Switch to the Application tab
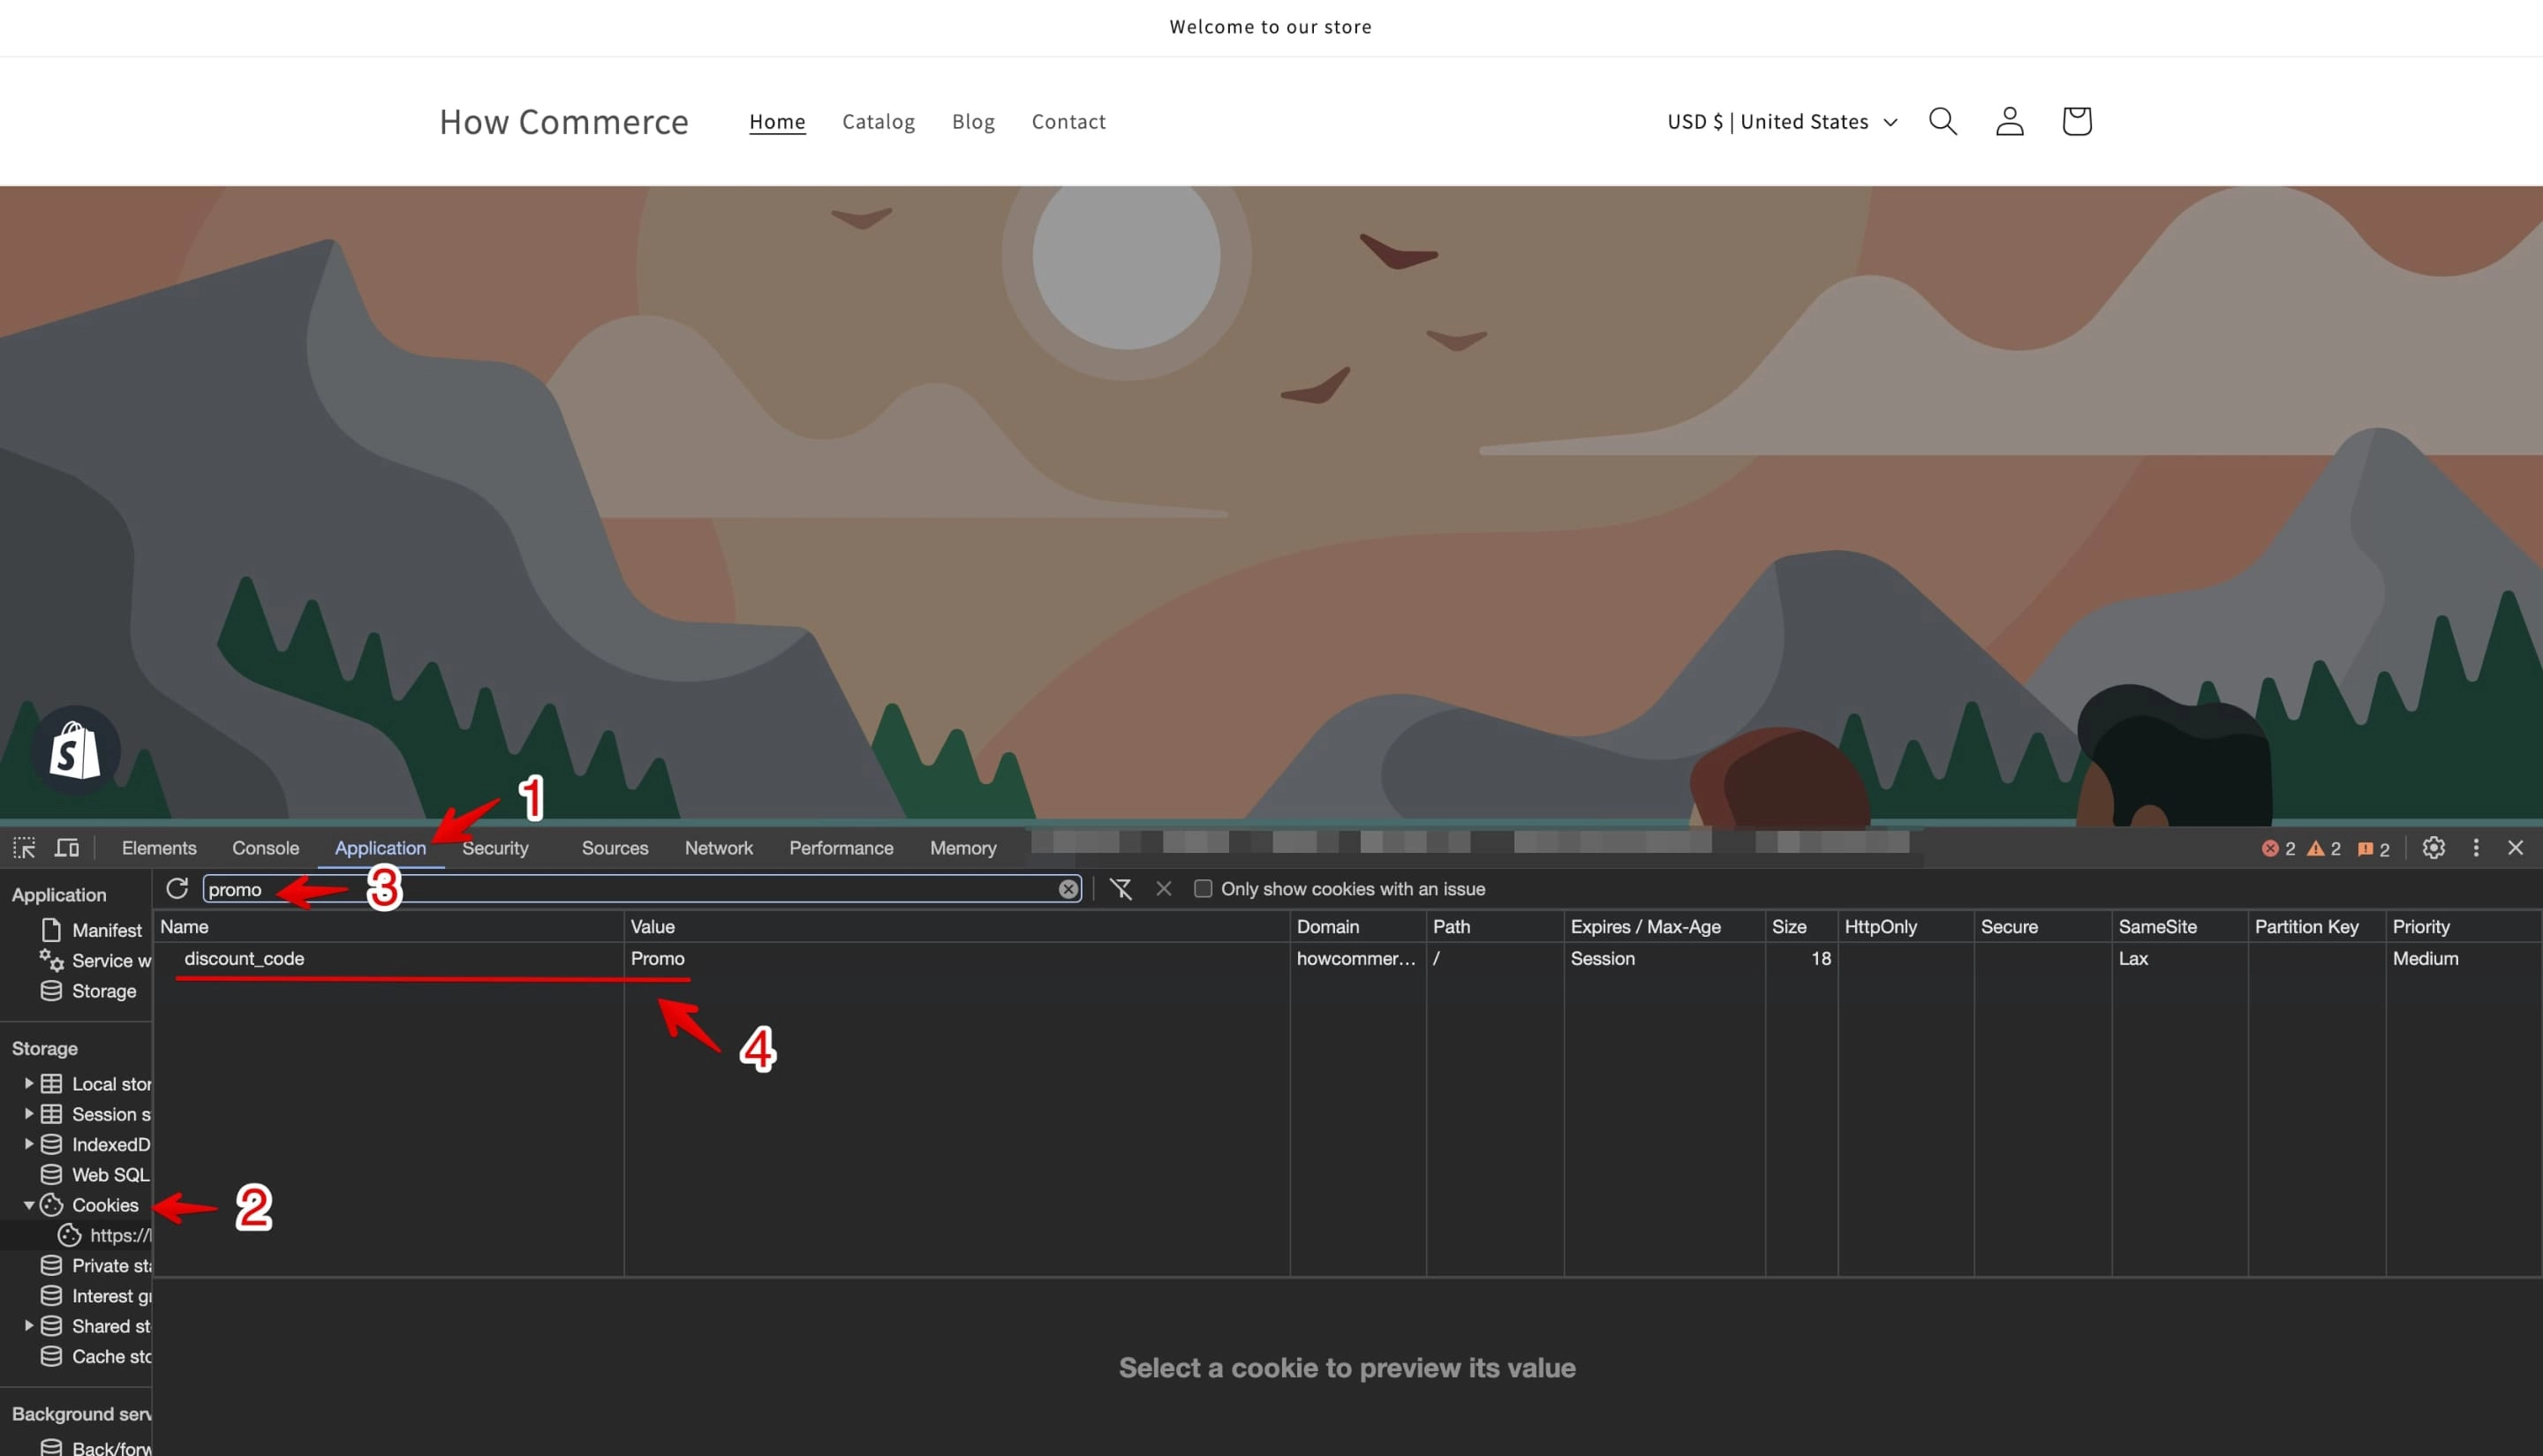The width and height of the screenshot is (2543, 1456). [380, 848]
